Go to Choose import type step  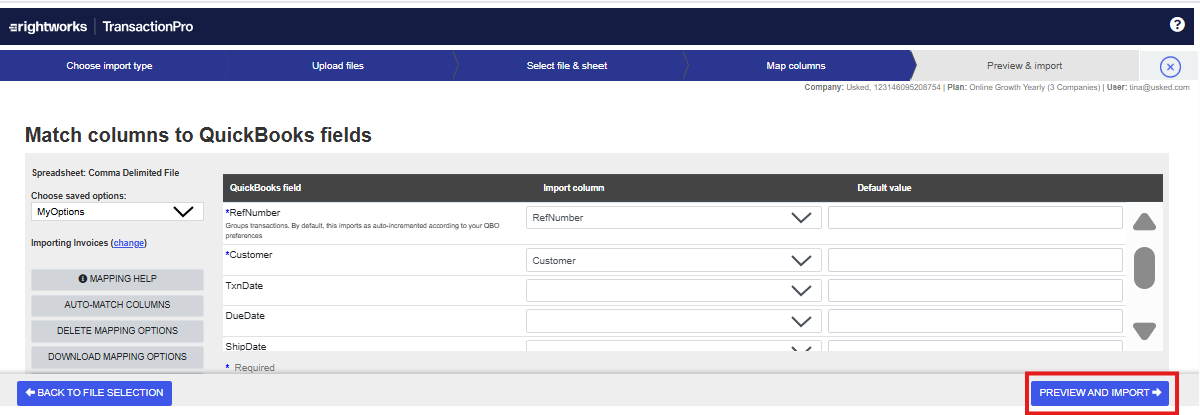click(109, 66)
